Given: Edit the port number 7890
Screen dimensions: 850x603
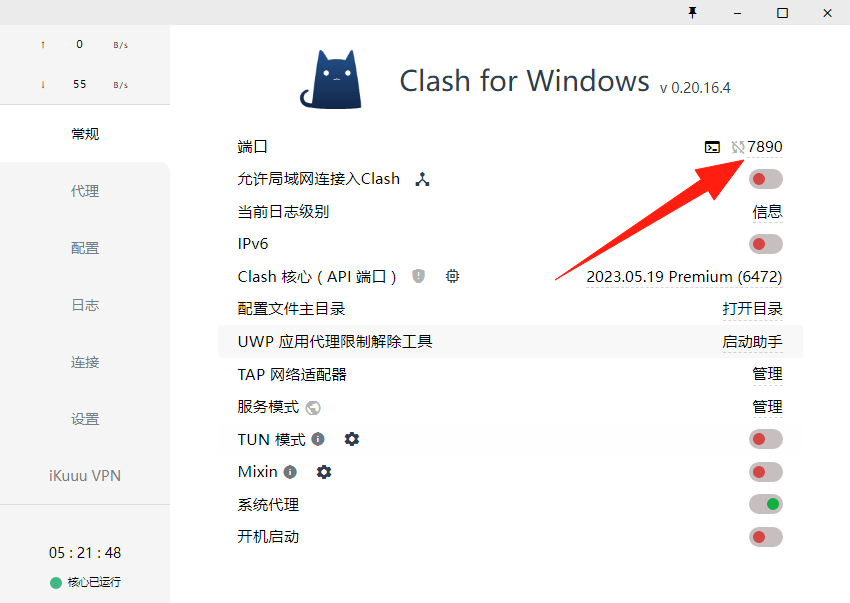Looking at the screenshot, I should tap(764, 146).
